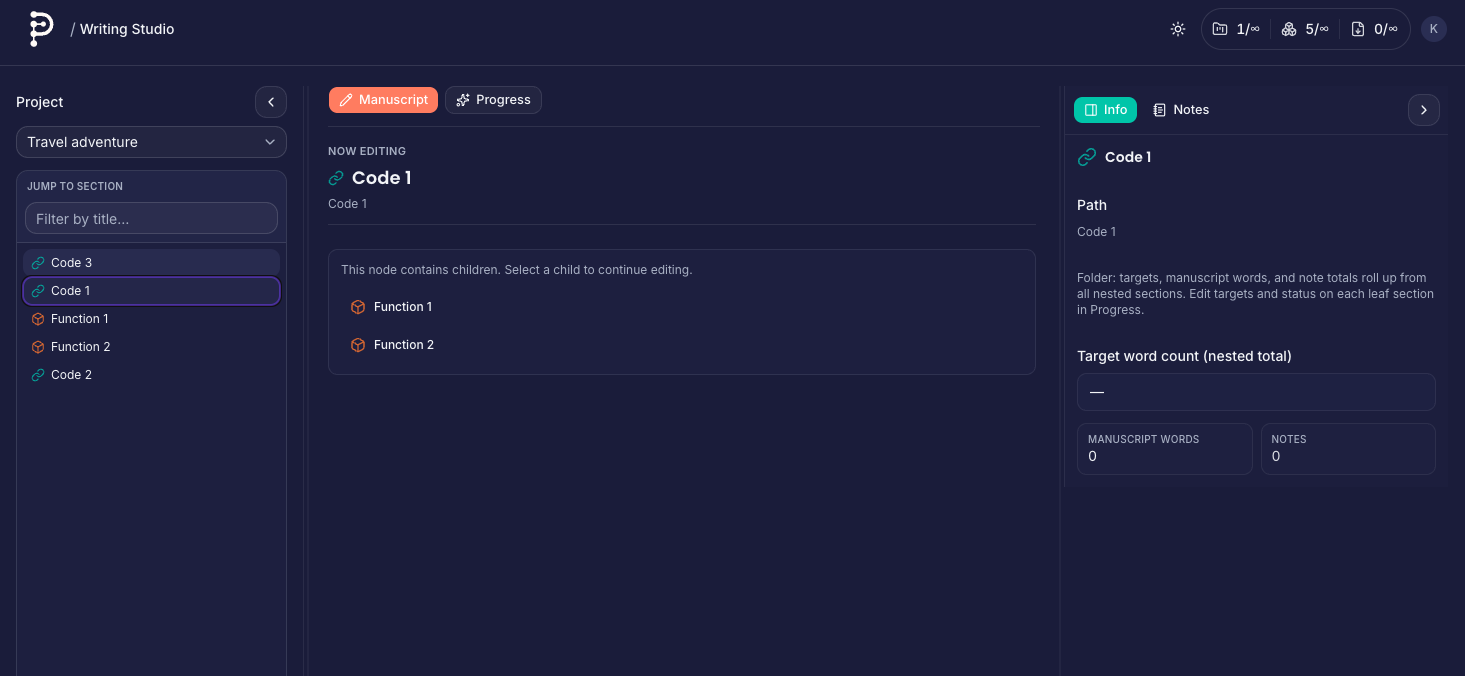Switch to the Manuscript tab

[383, 100]
